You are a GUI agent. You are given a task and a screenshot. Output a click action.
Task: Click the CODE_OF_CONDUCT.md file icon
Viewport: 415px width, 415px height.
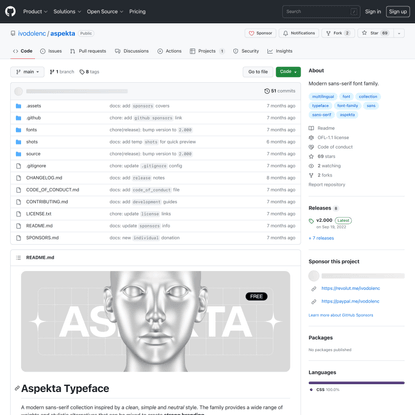click(x=19, y=190)
